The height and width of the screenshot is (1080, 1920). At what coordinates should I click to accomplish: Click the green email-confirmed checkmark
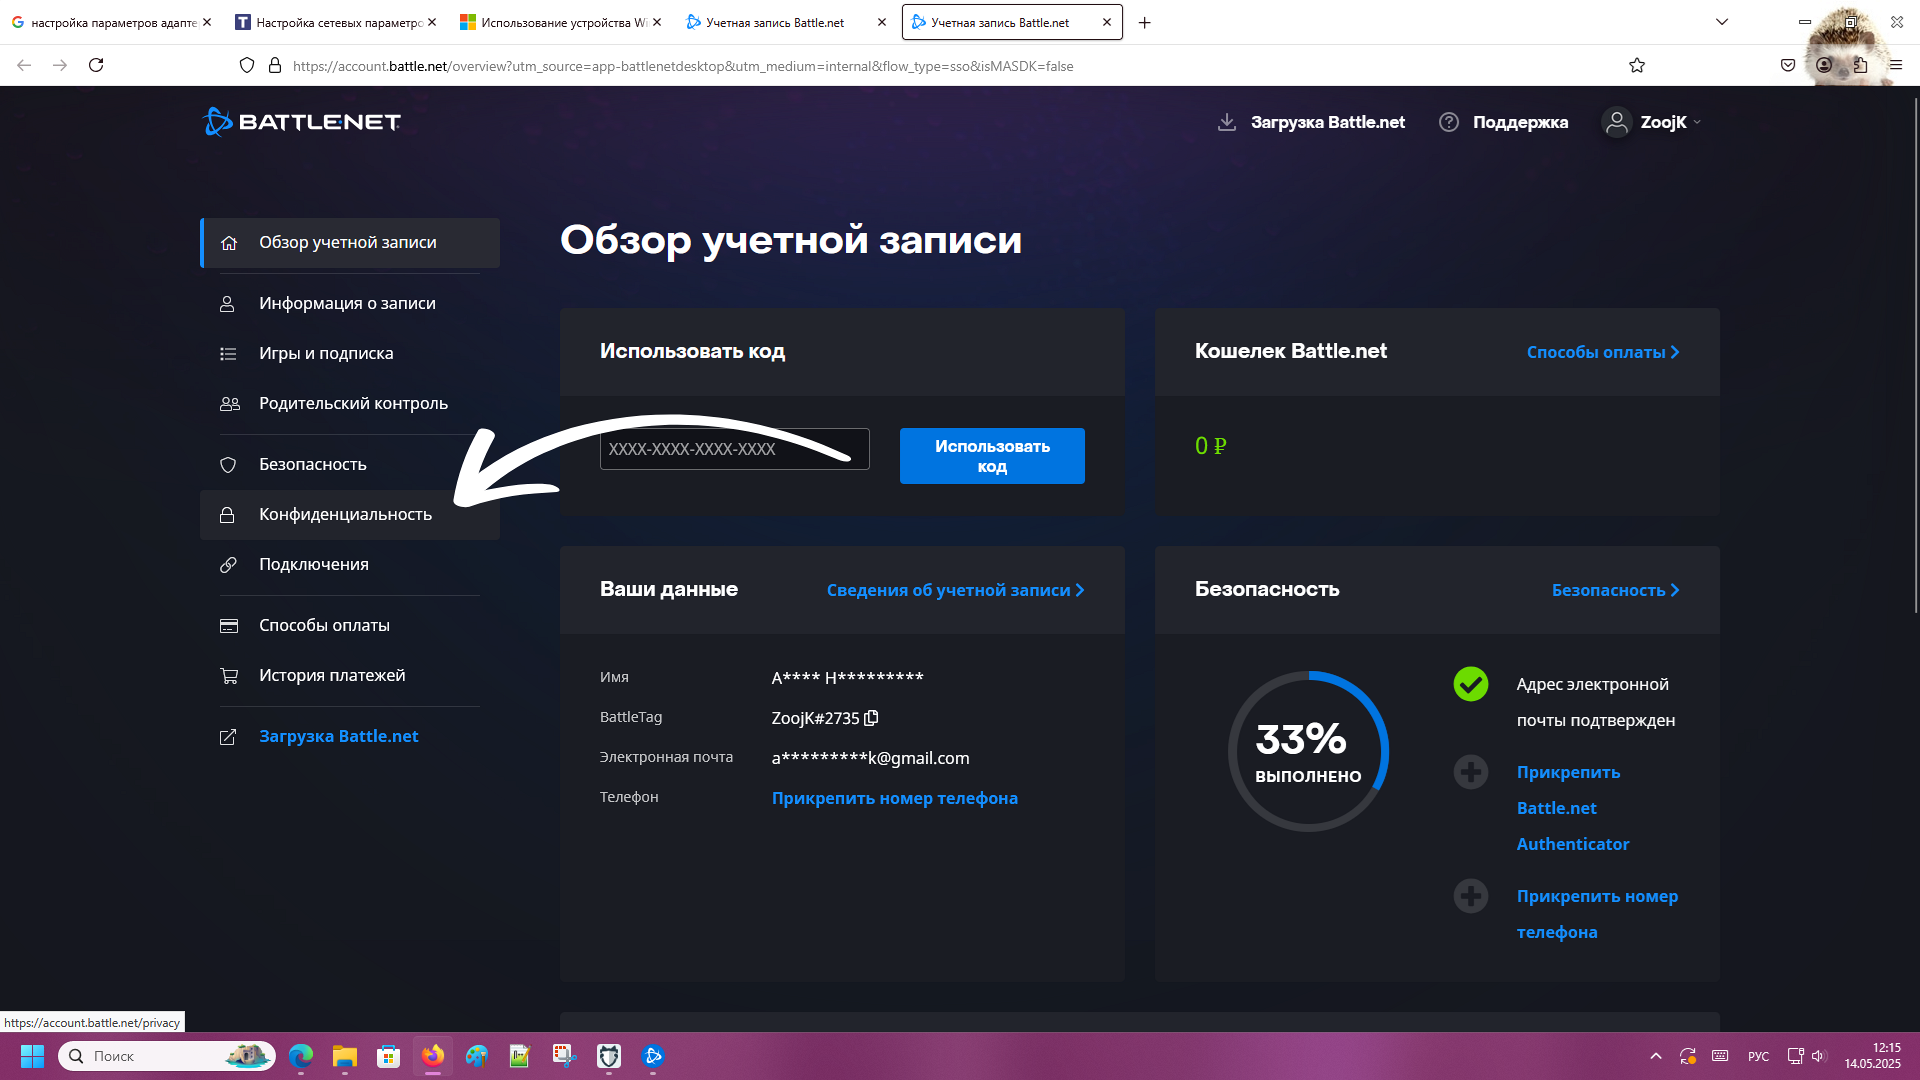tap(1470, 684)
